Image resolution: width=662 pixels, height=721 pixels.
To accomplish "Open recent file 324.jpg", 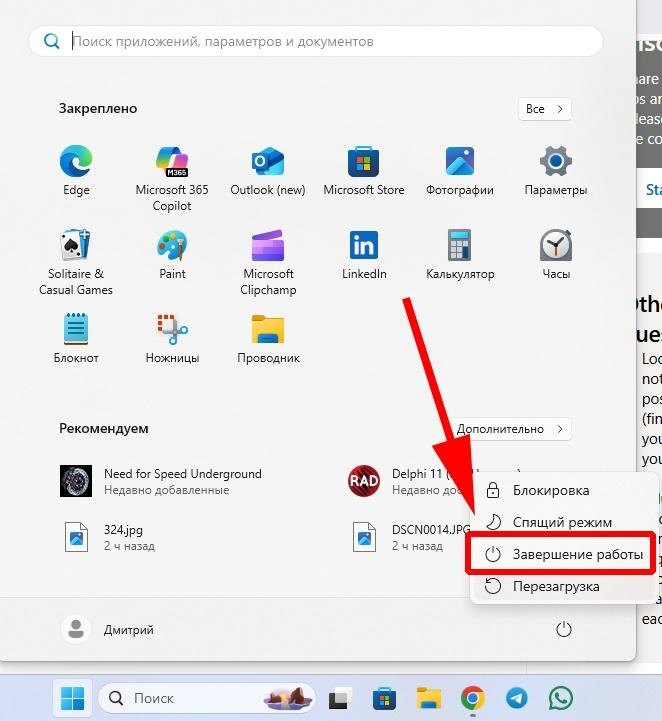I will tap(110, 537).
